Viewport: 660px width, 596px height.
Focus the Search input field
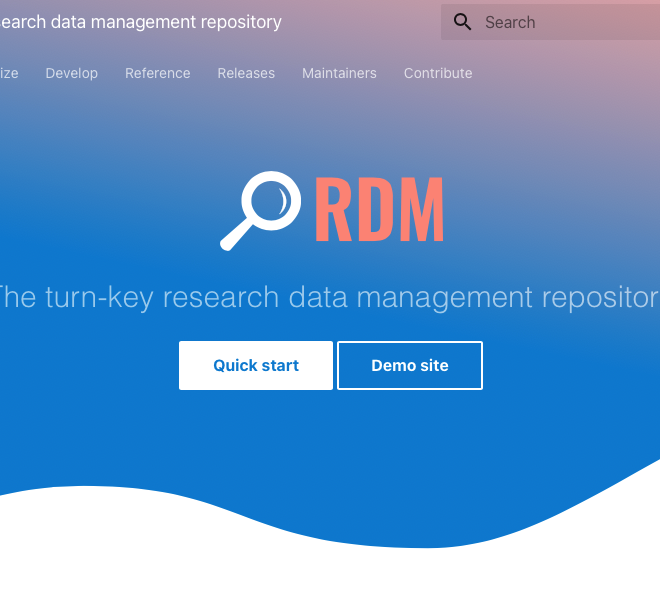click(x=551, y=22)
